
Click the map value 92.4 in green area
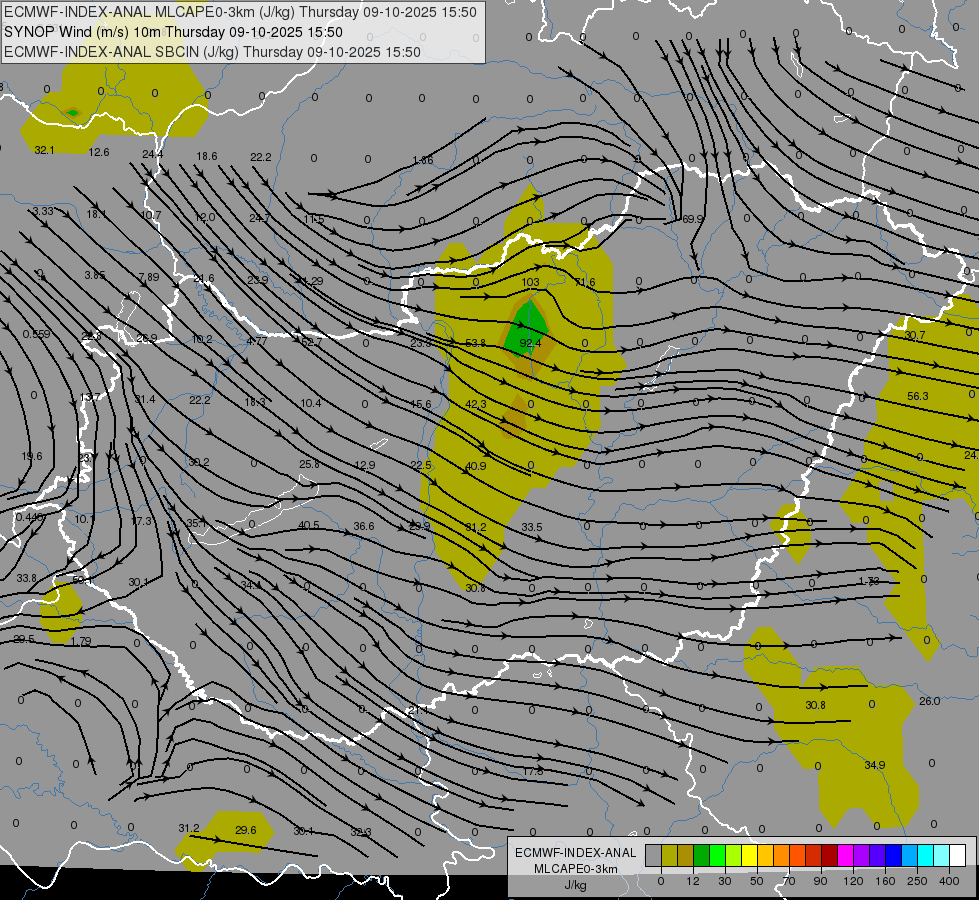(x=530, y=343)
